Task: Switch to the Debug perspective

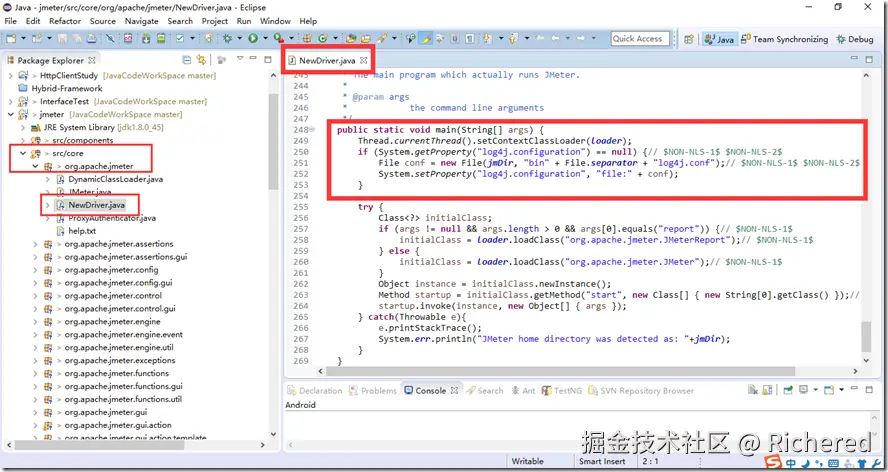Action: click(x=855, y=39)
